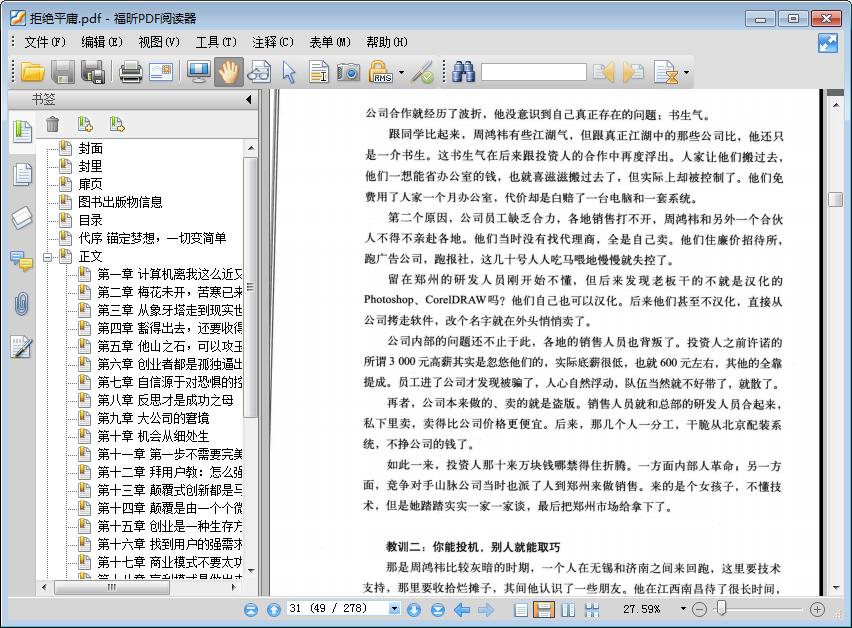Click the binoculars search icon

[463, 72]
